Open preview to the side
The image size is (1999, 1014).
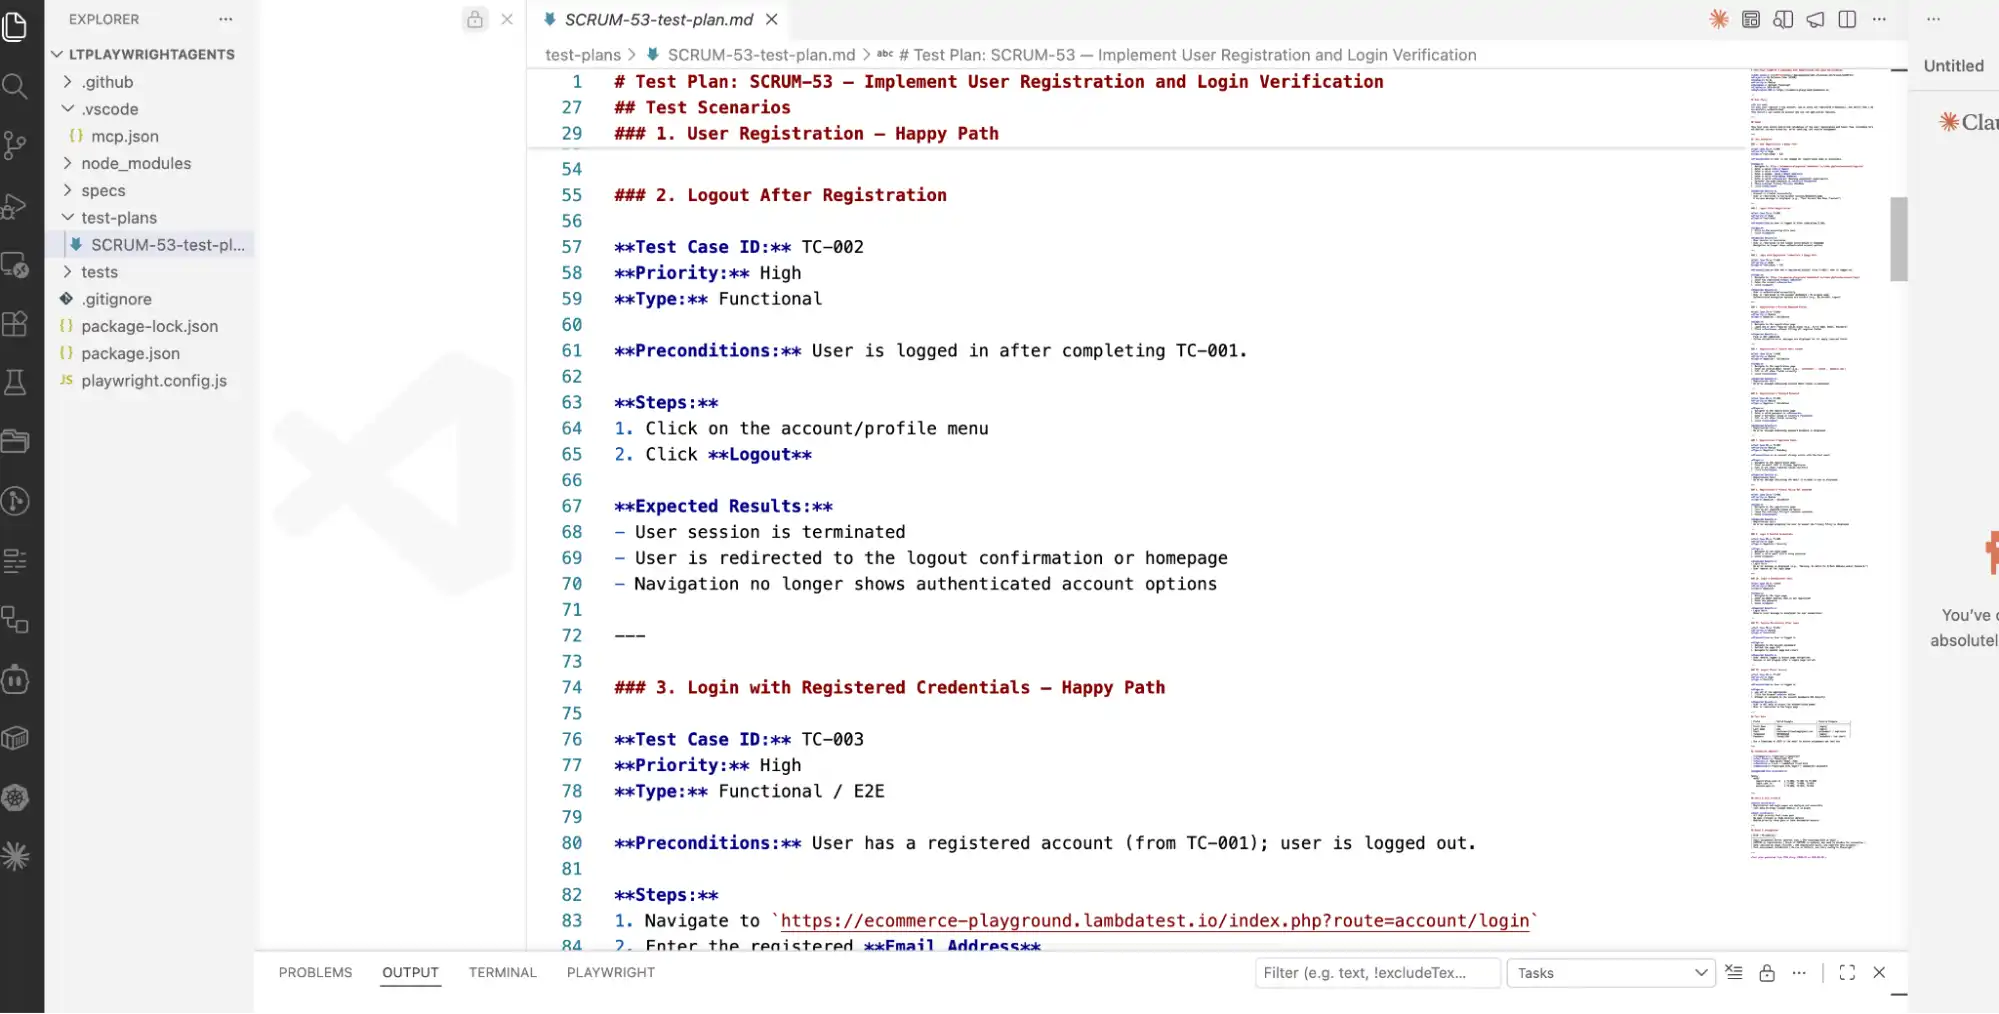(1783, 19)
